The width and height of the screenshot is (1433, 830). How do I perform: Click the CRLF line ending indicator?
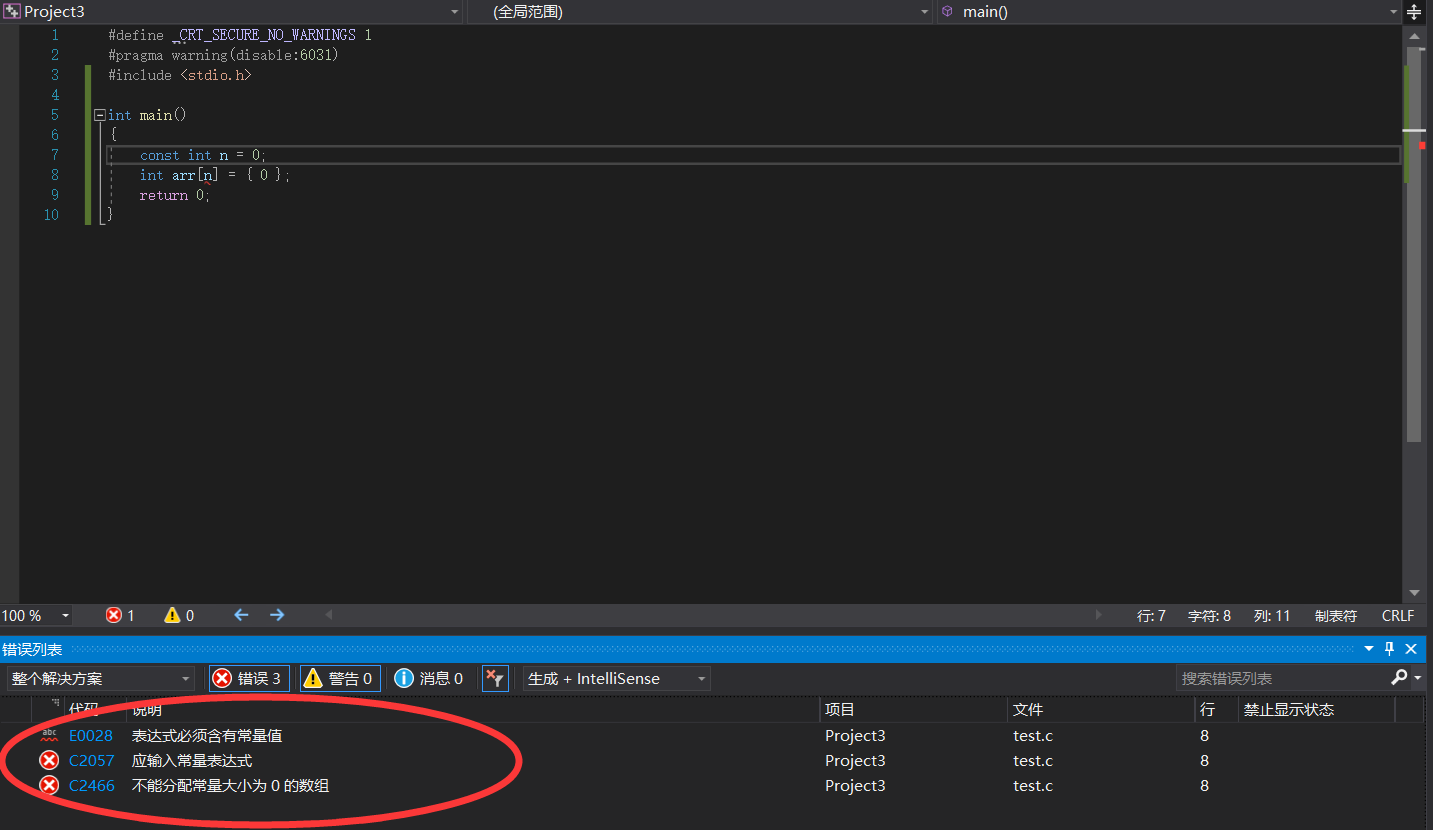click(1398, 615)
